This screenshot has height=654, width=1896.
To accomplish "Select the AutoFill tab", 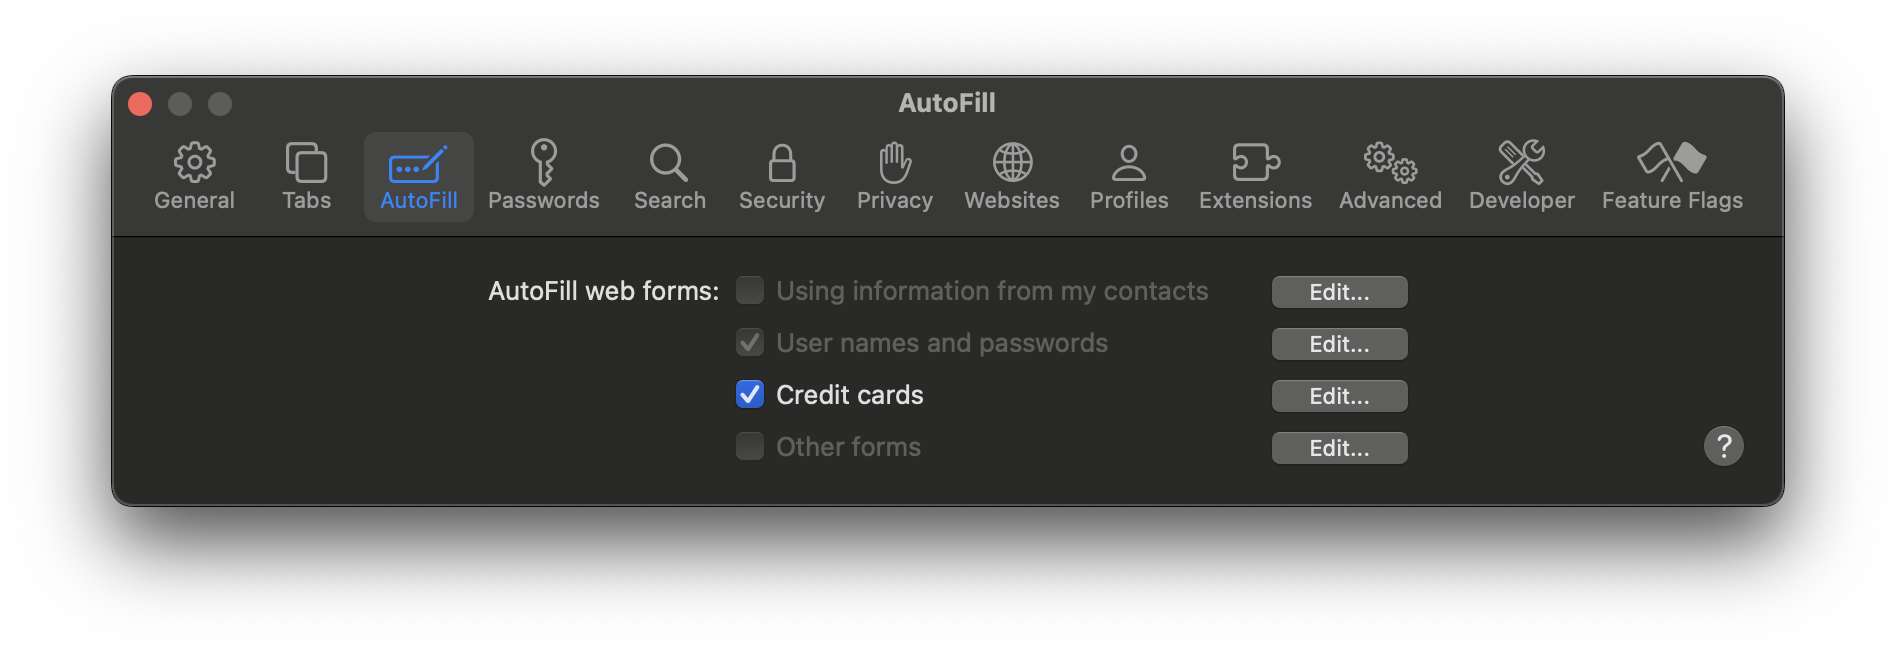I will 418,177.
